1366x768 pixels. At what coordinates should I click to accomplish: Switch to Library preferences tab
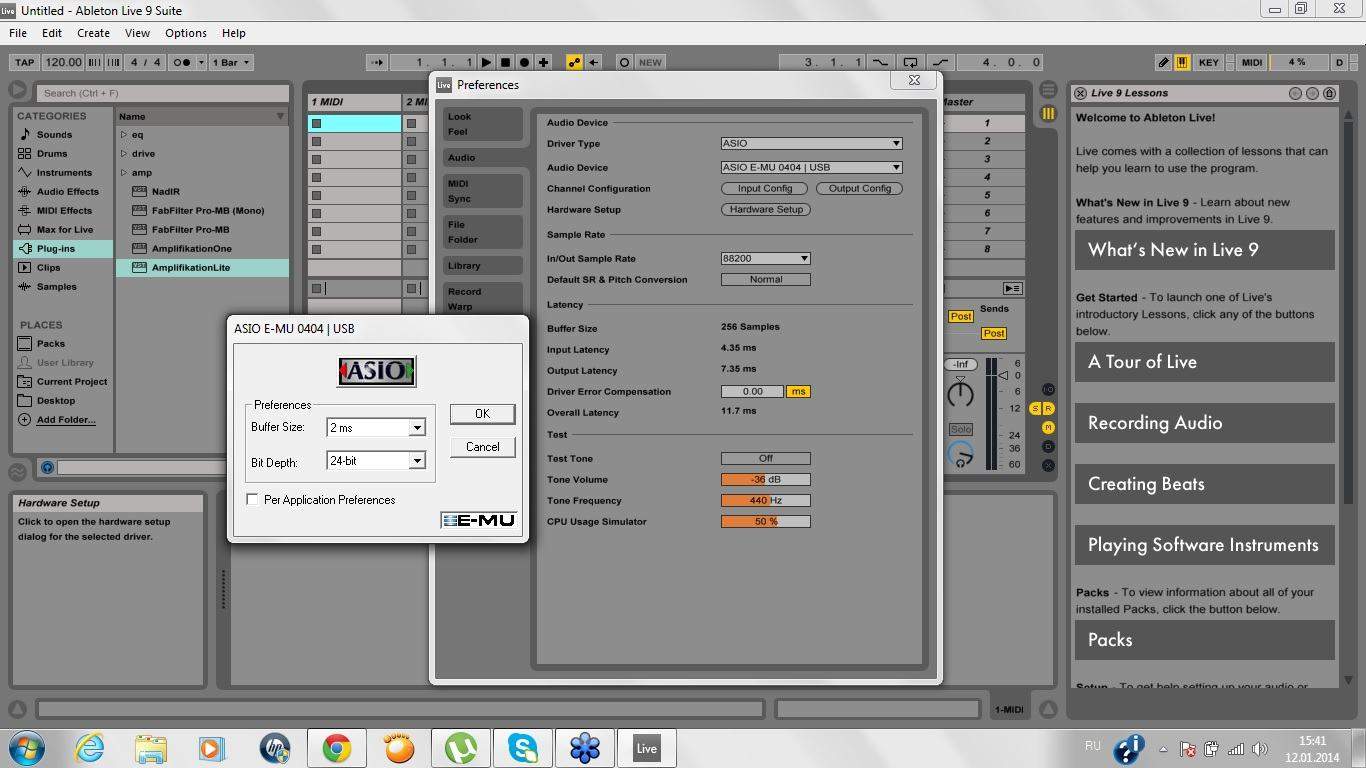(482, 266)
